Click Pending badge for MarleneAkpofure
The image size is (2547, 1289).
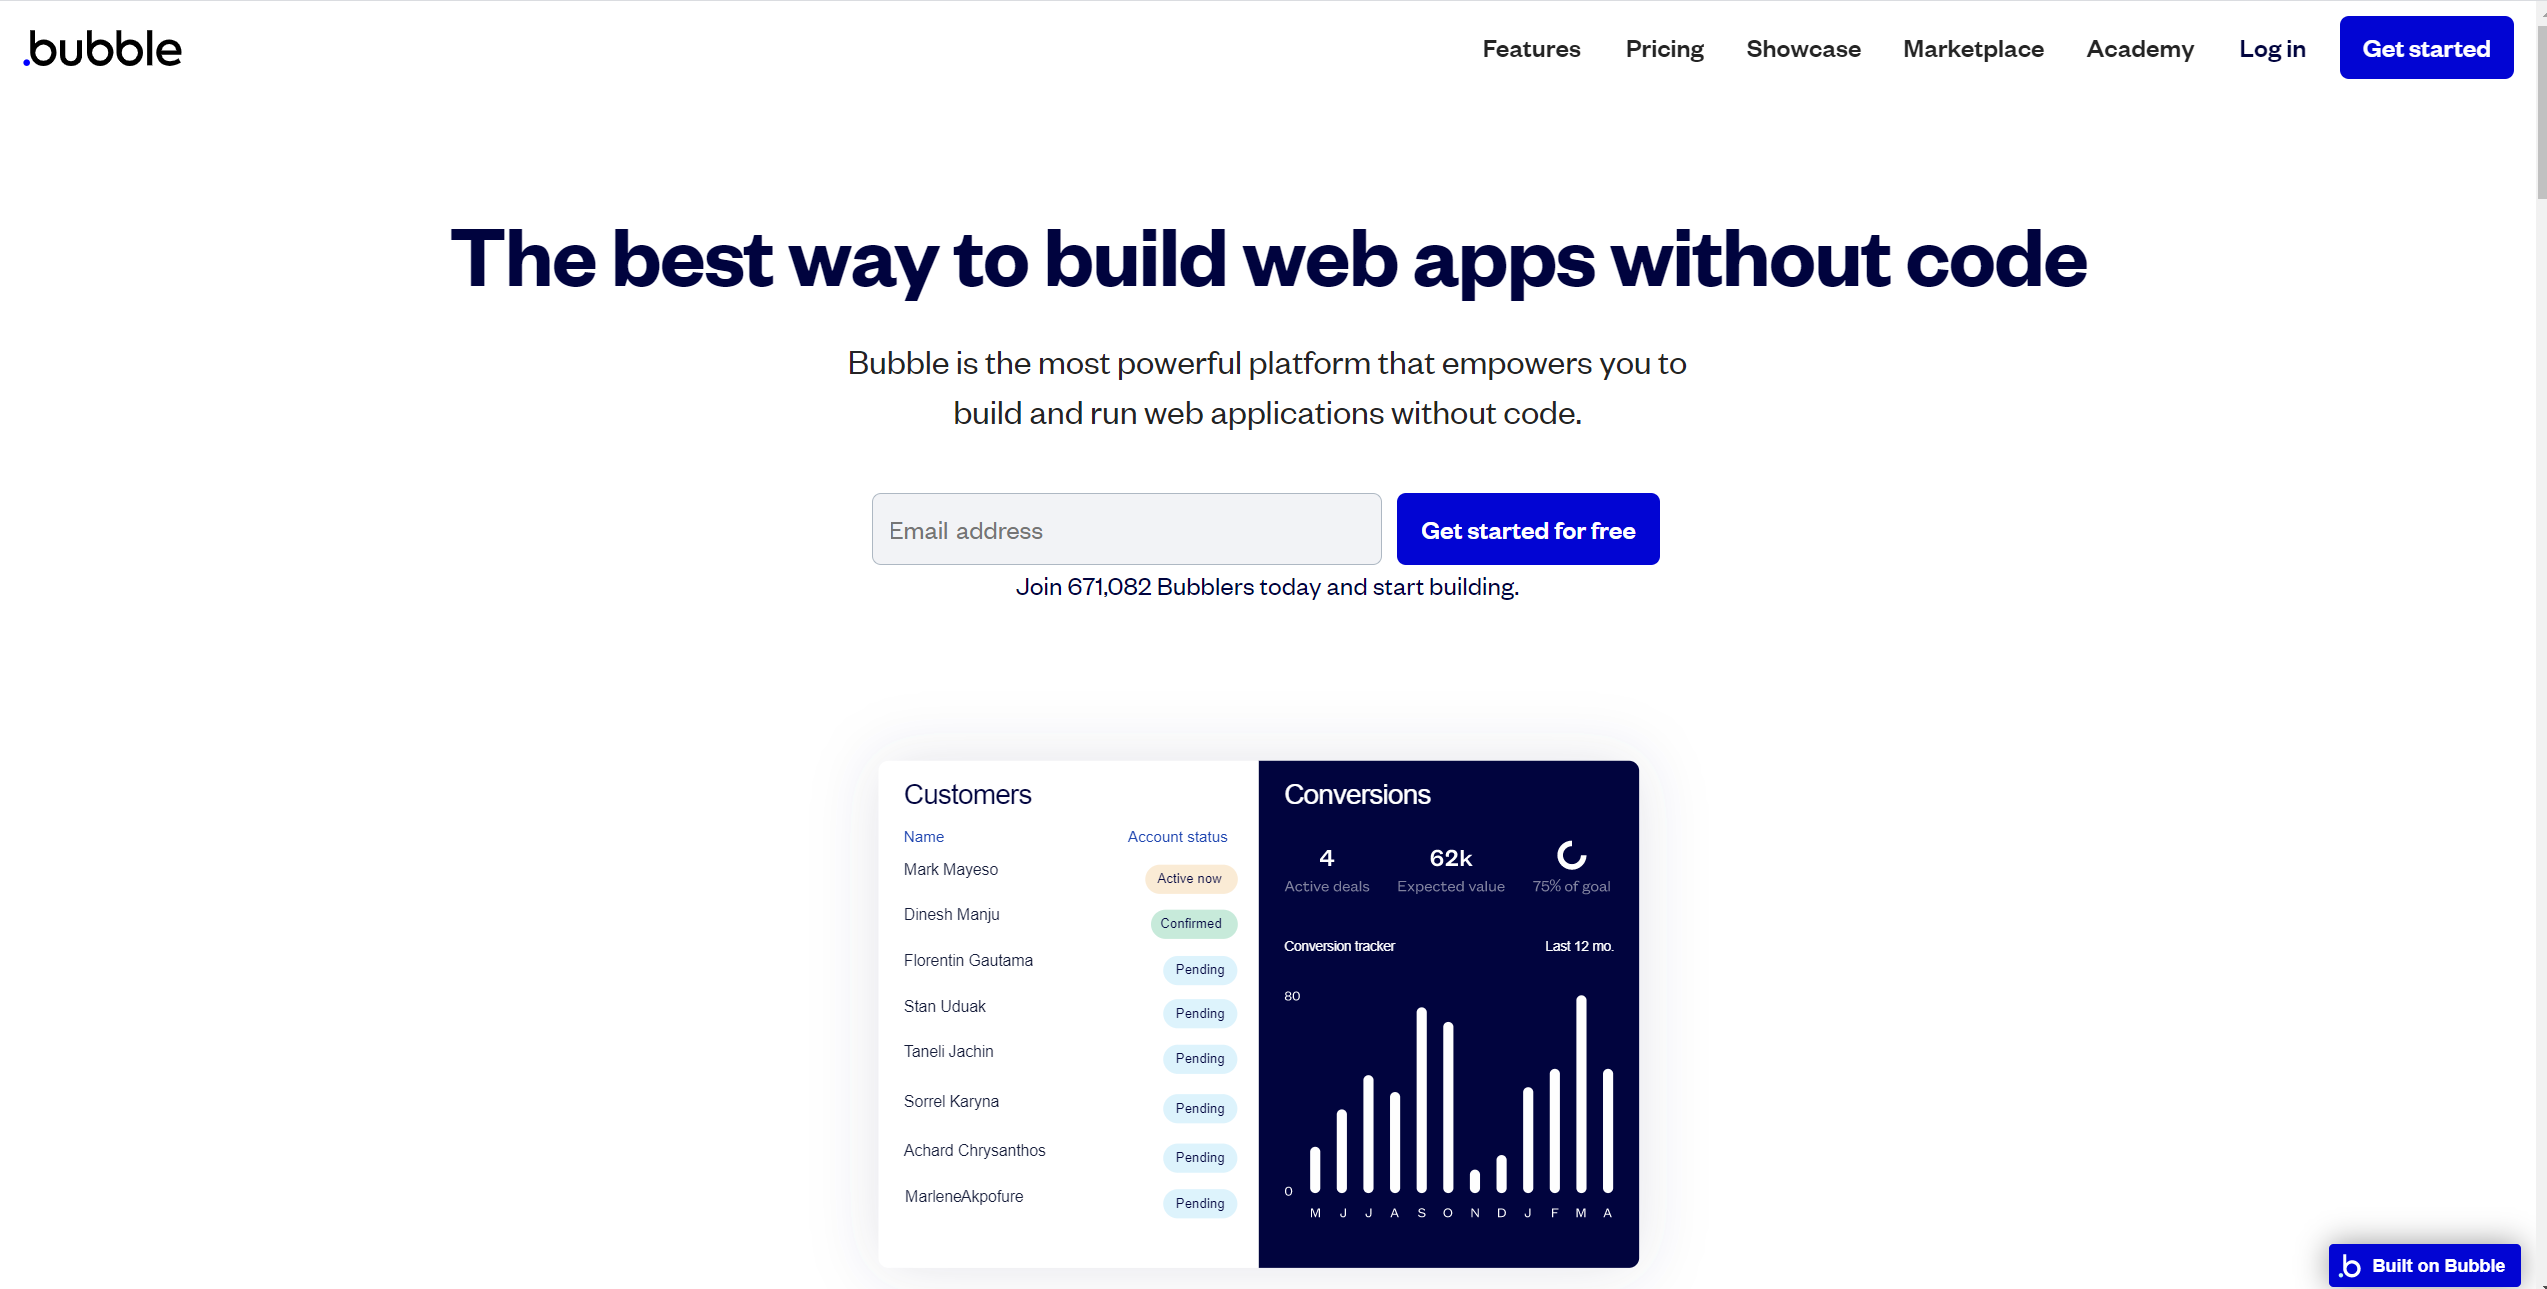tap(1199, 1203)
